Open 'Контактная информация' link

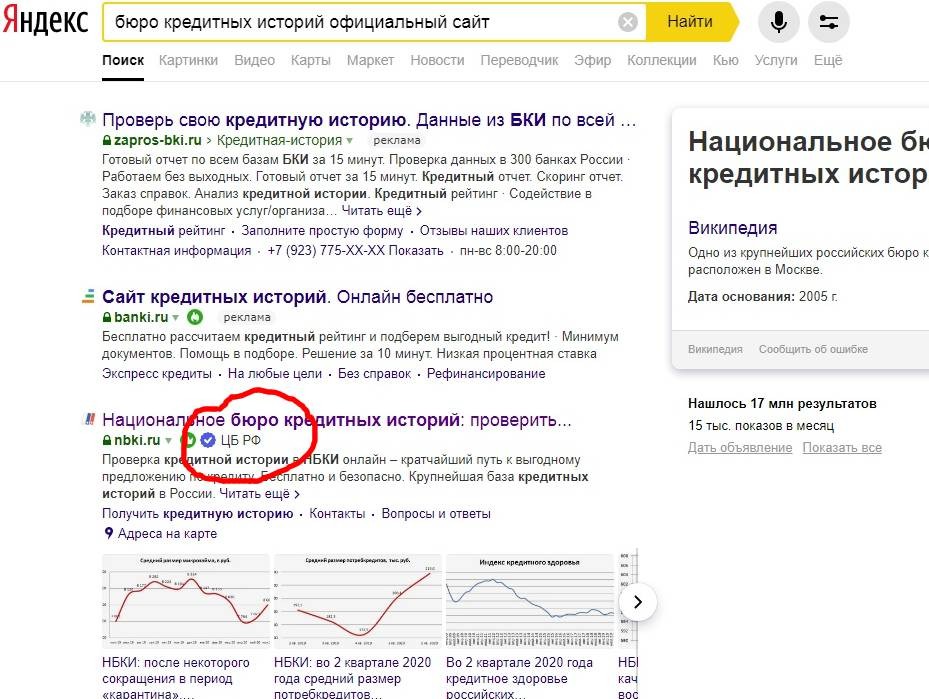point(177,251)
